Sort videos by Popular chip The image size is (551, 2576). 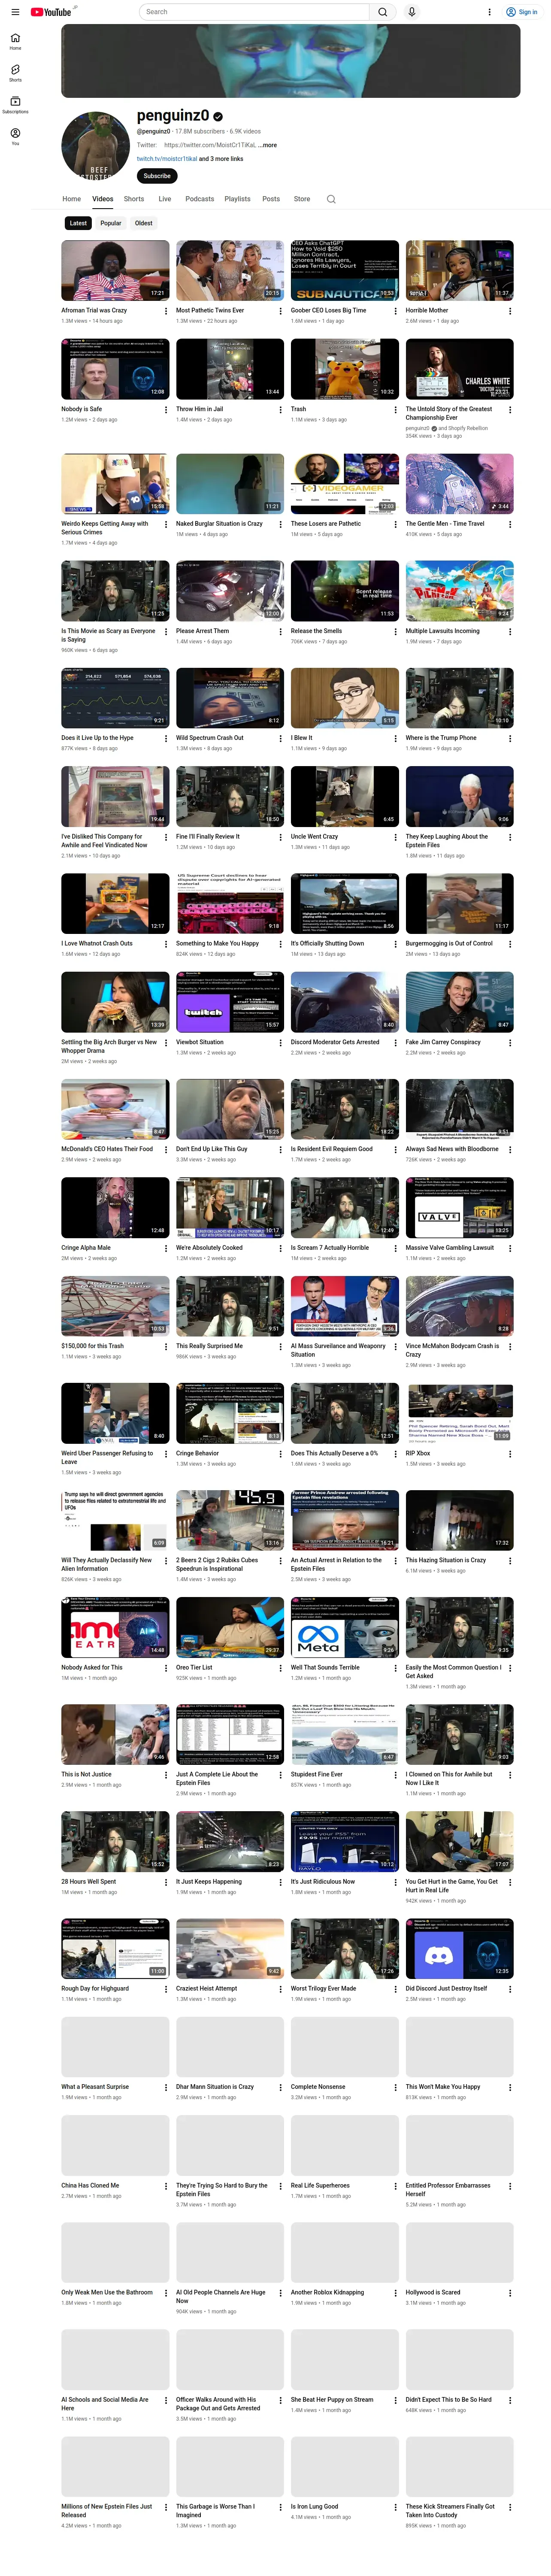coord(111,224)
